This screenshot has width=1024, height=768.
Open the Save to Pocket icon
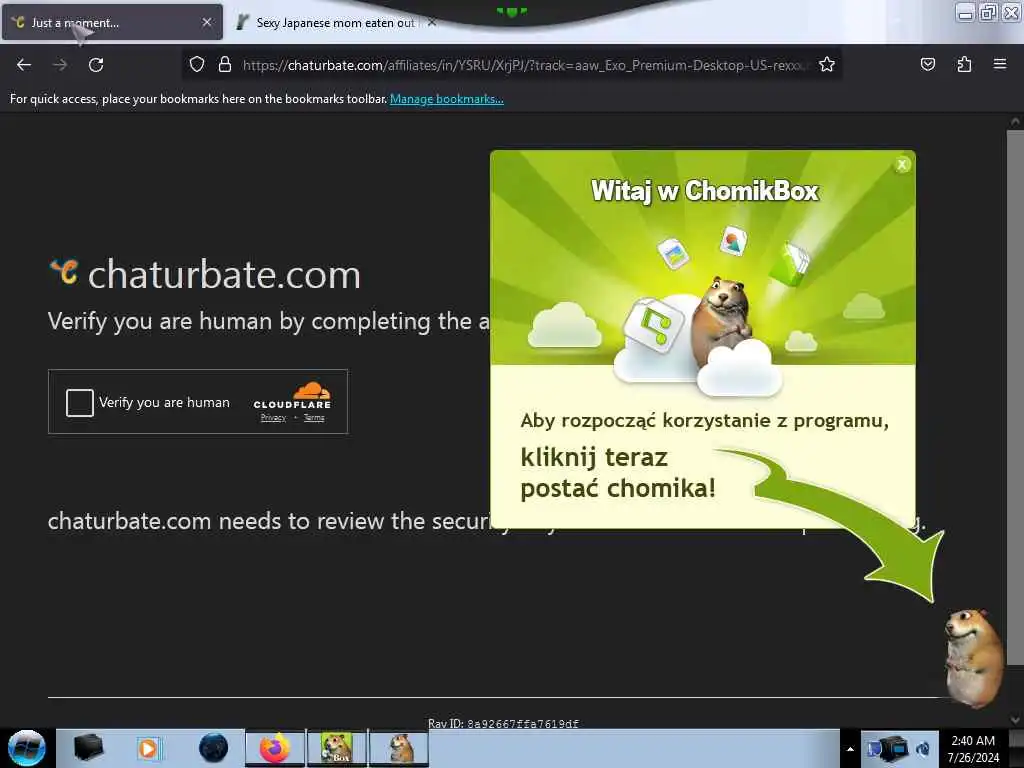927,64
